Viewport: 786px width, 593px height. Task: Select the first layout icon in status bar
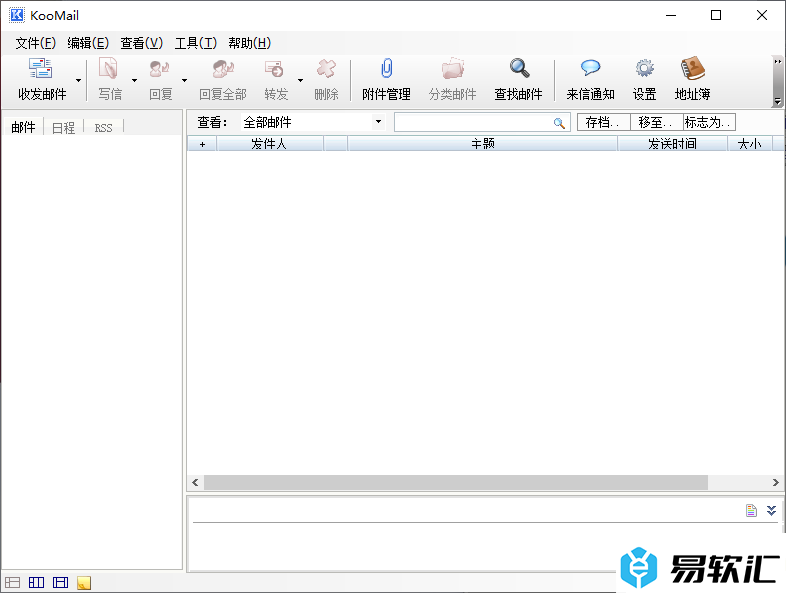(x=13, y=582)
